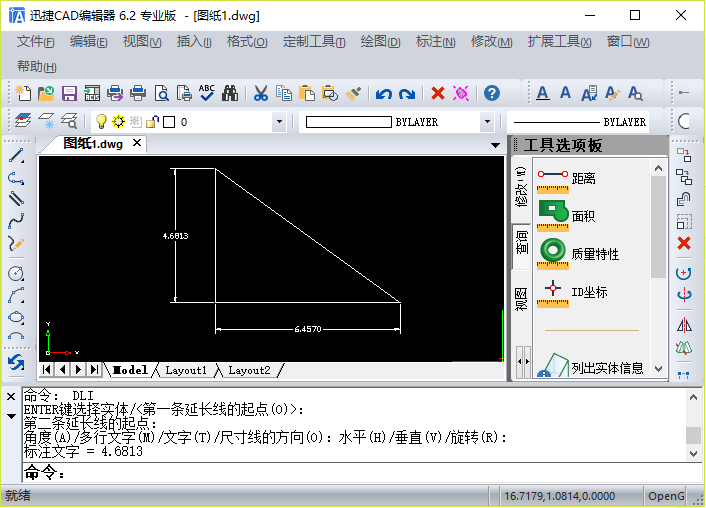Delete using the red X toolbar icon
Viewport: 706px width, 508px height.
pyautogui.click(x=438, y=93)
